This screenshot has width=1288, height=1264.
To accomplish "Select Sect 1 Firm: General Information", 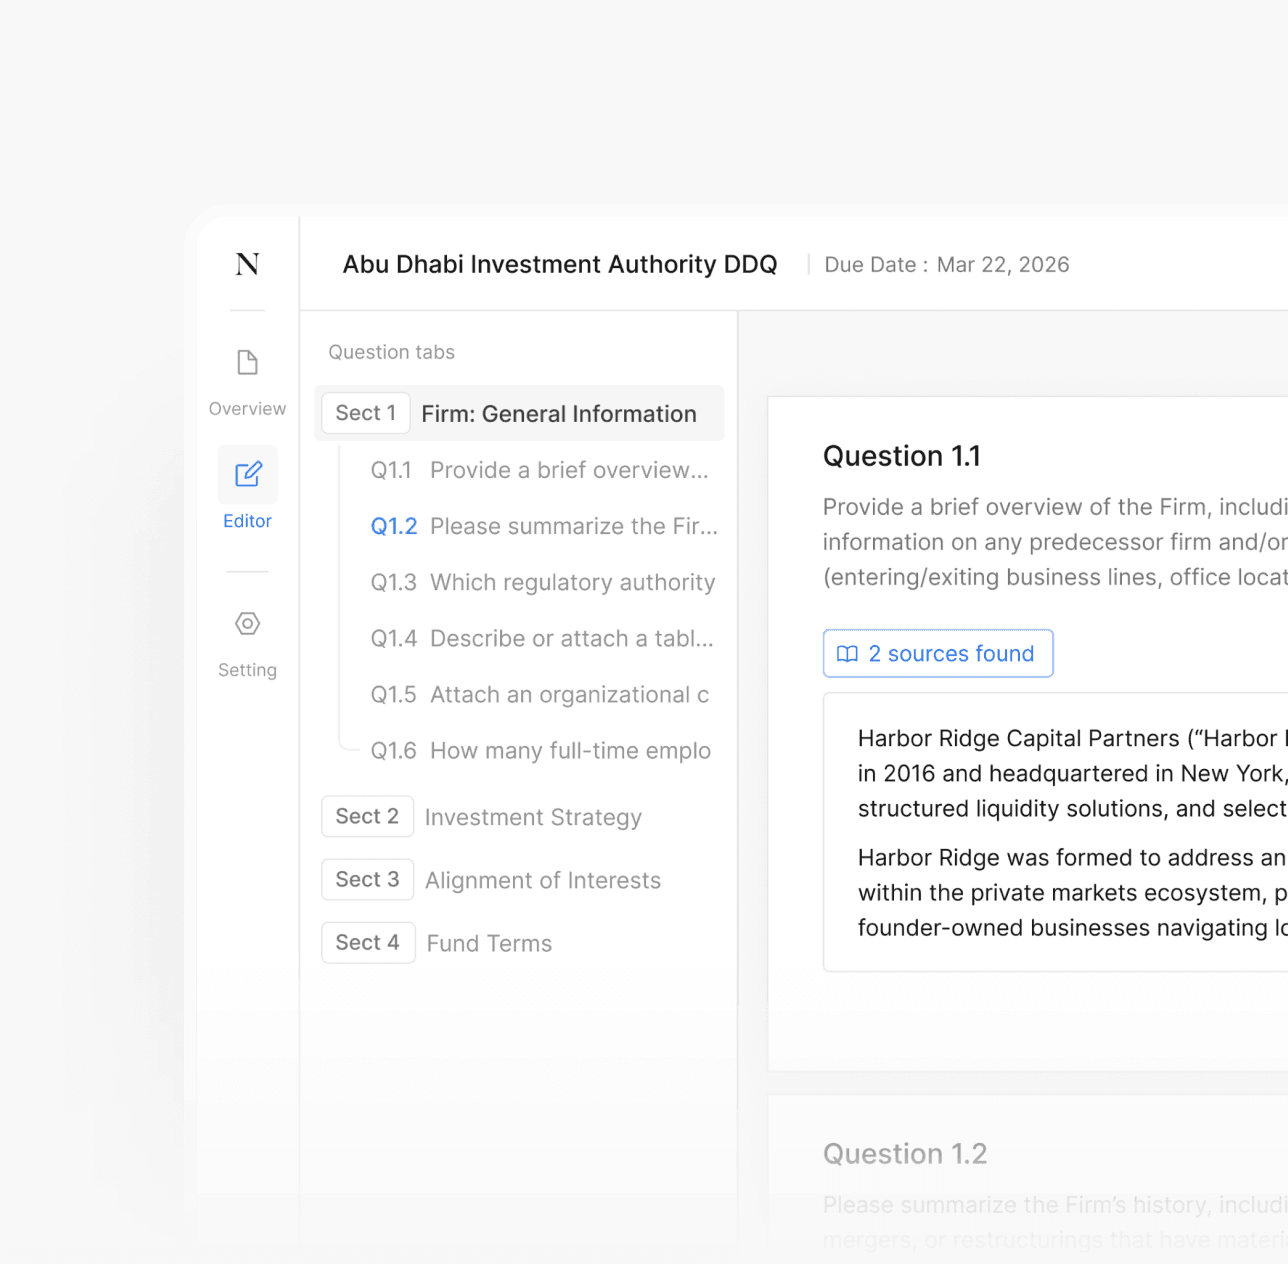I will [519, 413].
